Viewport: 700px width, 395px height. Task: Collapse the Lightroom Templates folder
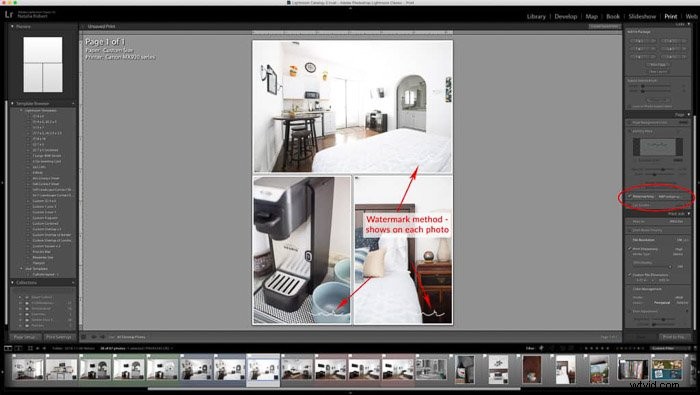(21, 110)
